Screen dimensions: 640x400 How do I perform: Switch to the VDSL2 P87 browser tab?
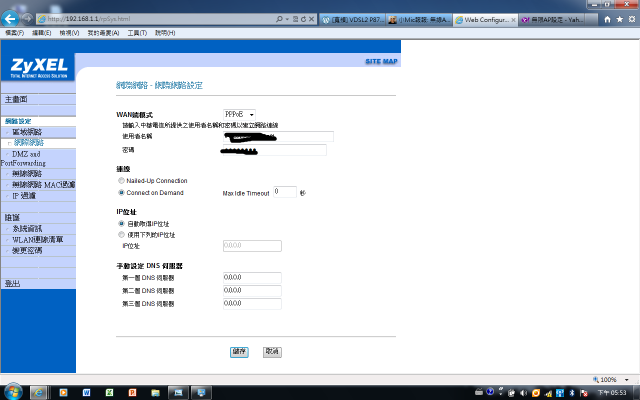click(353, 20)
